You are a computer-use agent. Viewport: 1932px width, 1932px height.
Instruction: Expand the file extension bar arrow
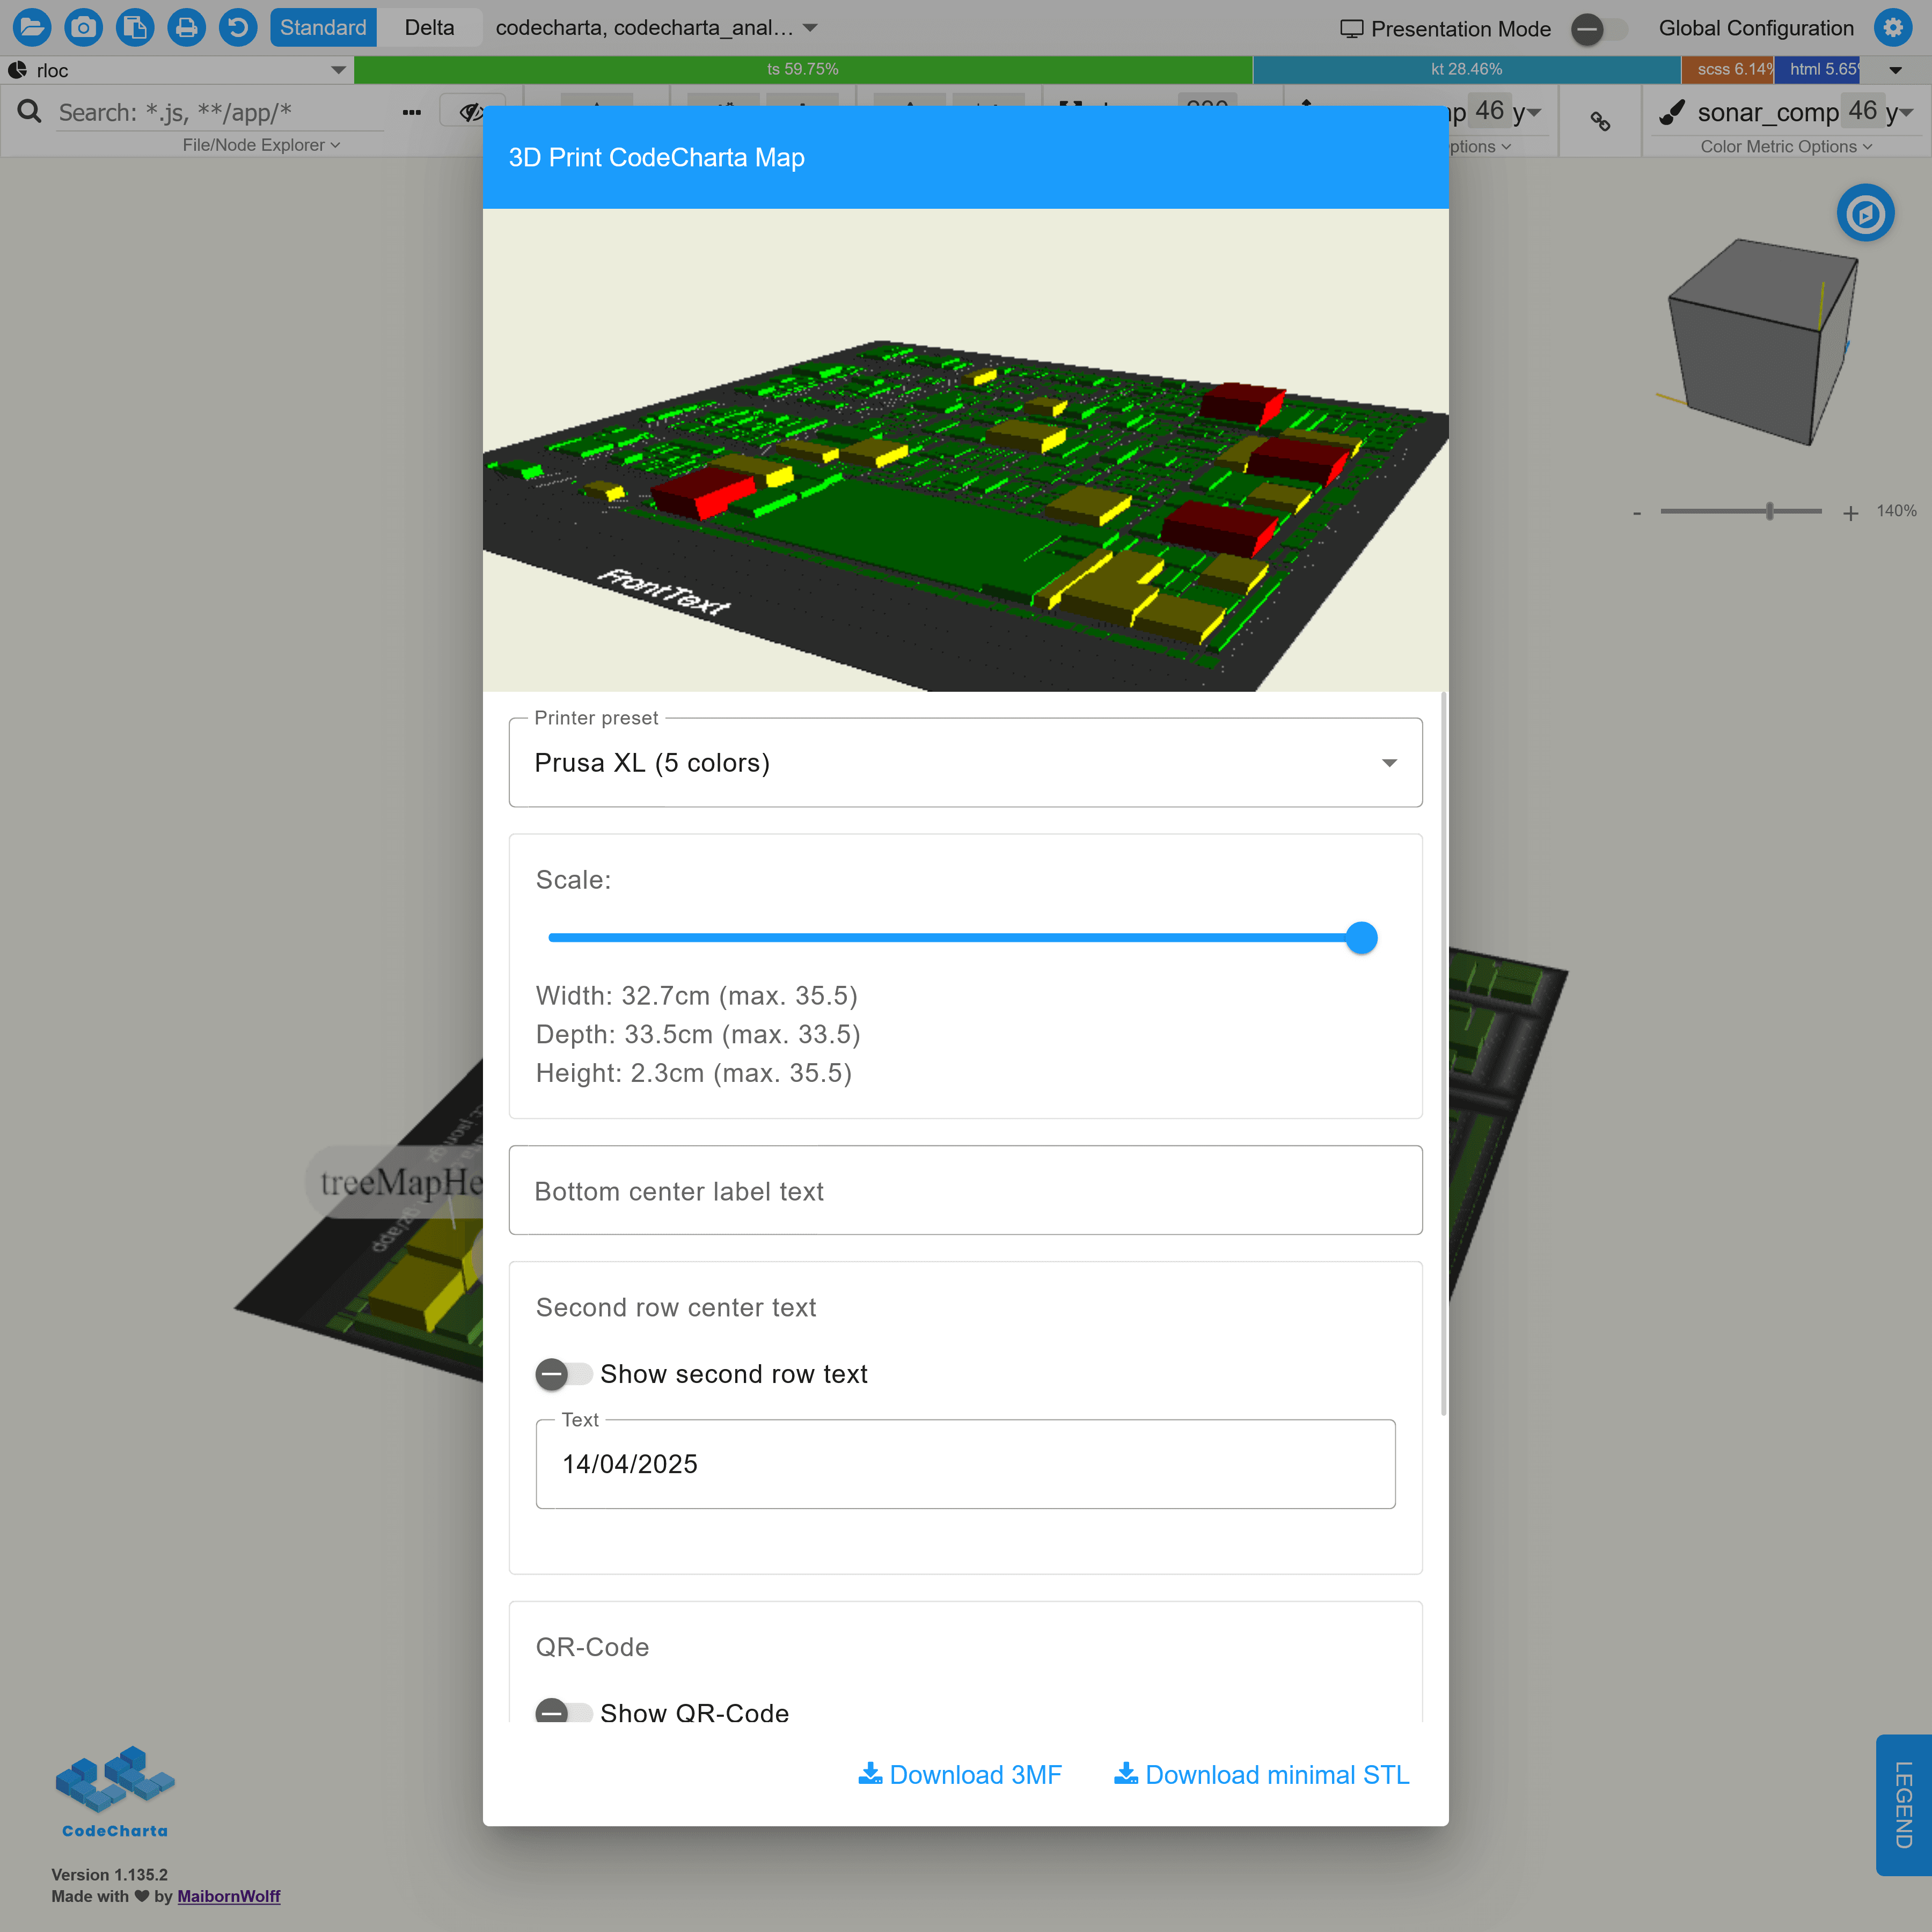click(1895, 70)
